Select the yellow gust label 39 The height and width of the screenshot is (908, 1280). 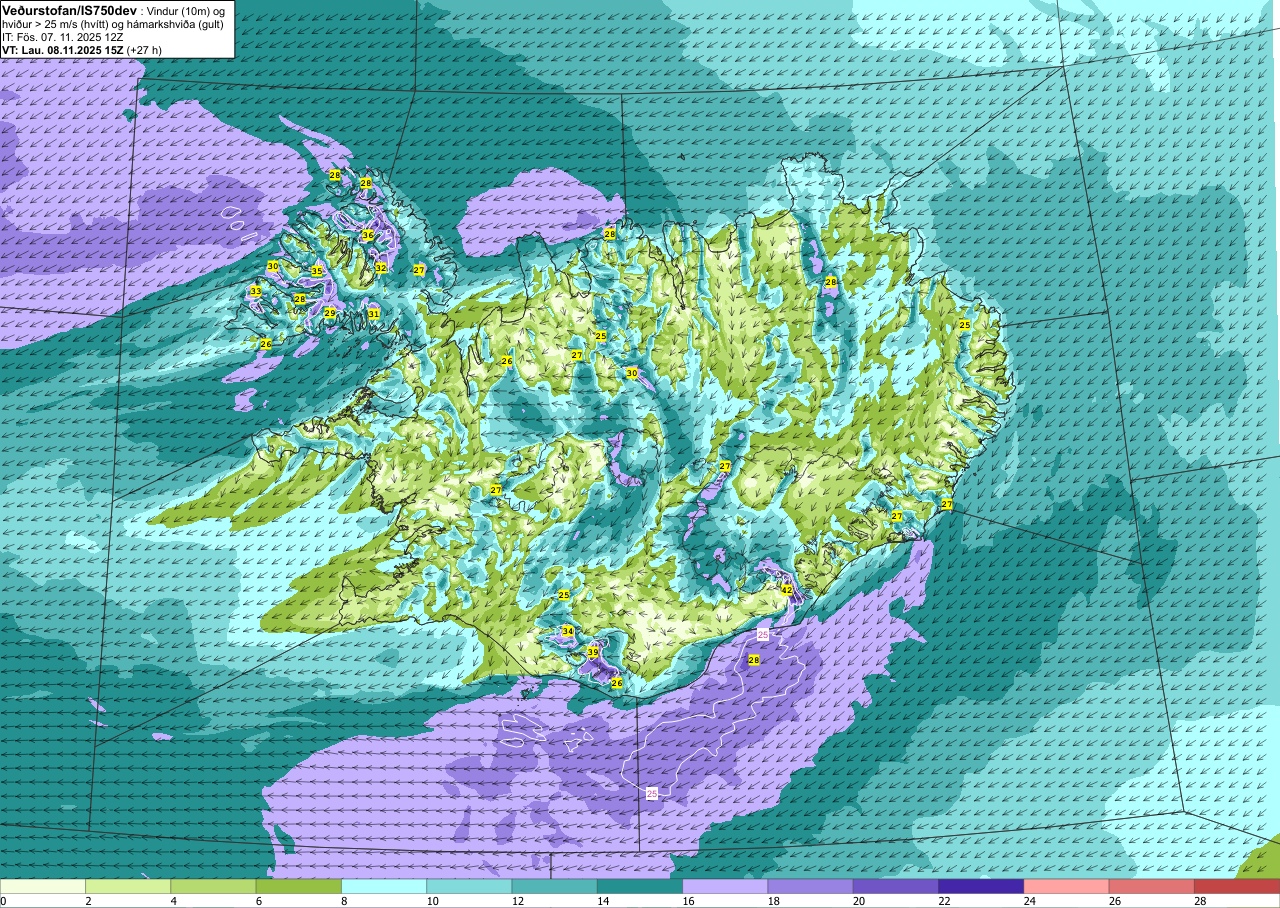click(593, 652)
